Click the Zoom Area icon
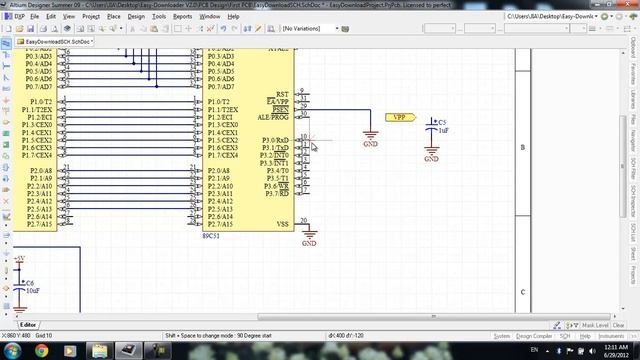Screen dimensions: 640x360 coord(91,29)
